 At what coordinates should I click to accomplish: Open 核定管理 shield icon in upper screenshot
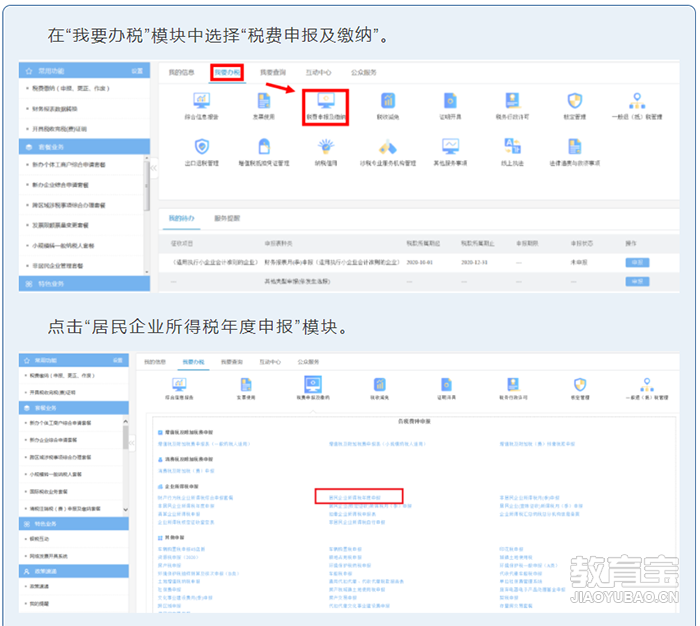tap(575, 100)
